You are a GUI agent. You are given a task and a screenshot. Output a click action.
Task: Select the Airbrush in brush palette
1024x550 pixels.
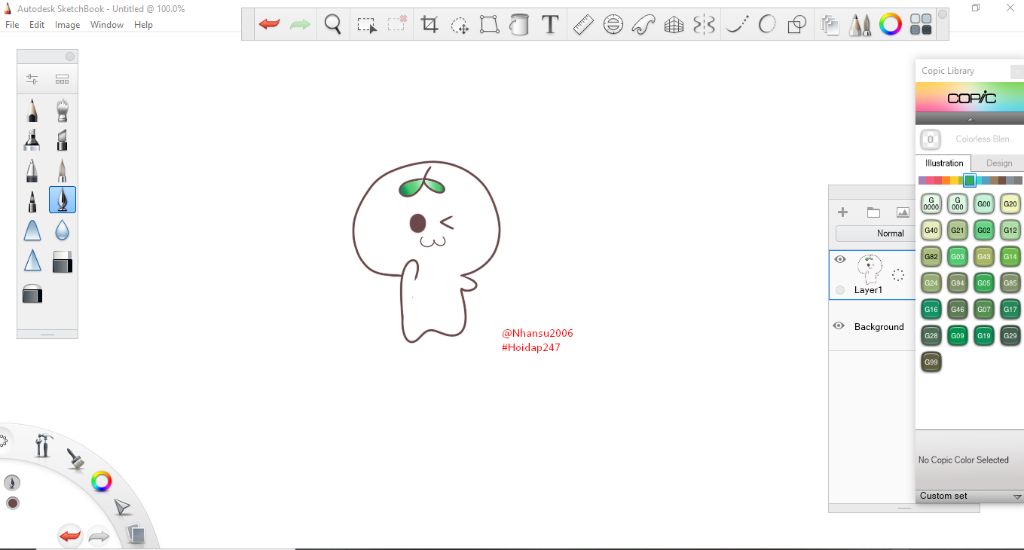(62, 110)
